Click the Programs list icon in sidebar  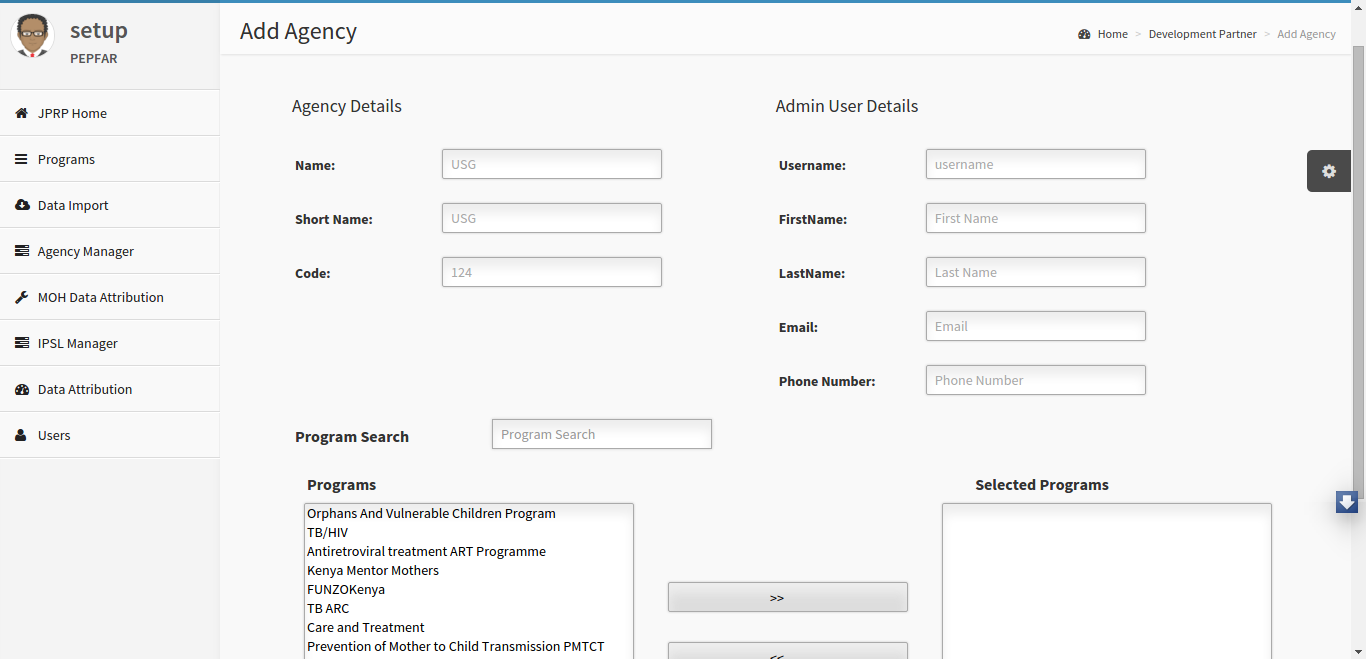tap(21, 159)
